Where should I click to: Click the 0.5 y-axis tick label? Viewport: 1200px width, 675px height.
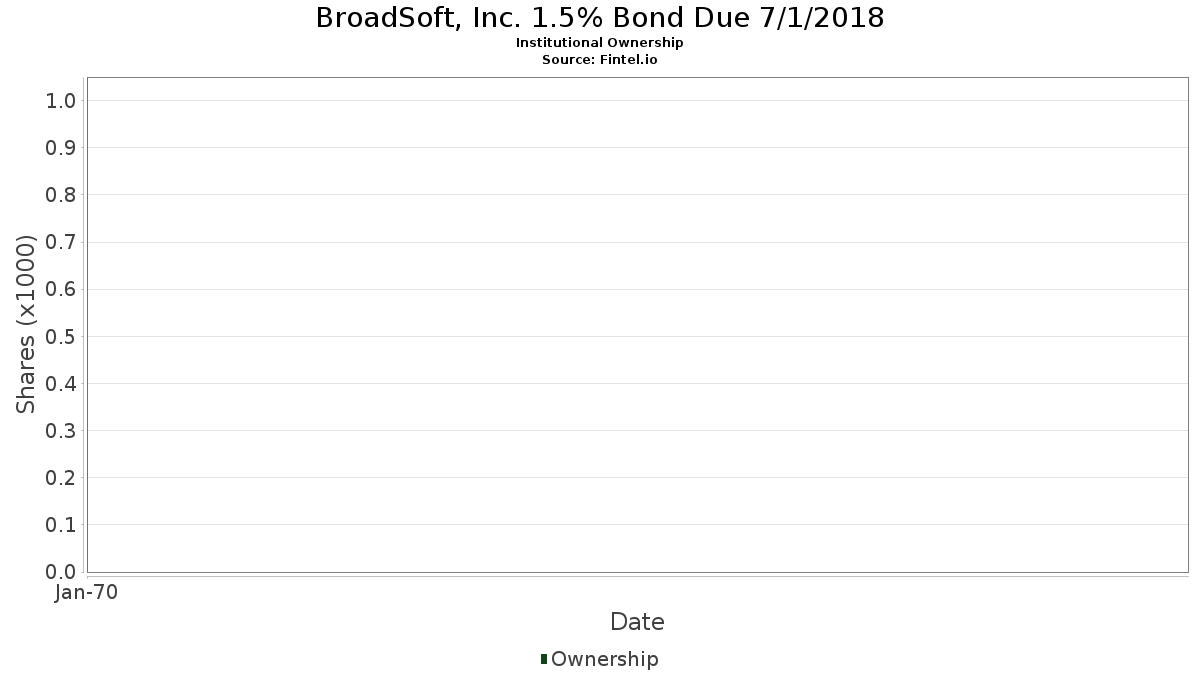click(61, 337)
